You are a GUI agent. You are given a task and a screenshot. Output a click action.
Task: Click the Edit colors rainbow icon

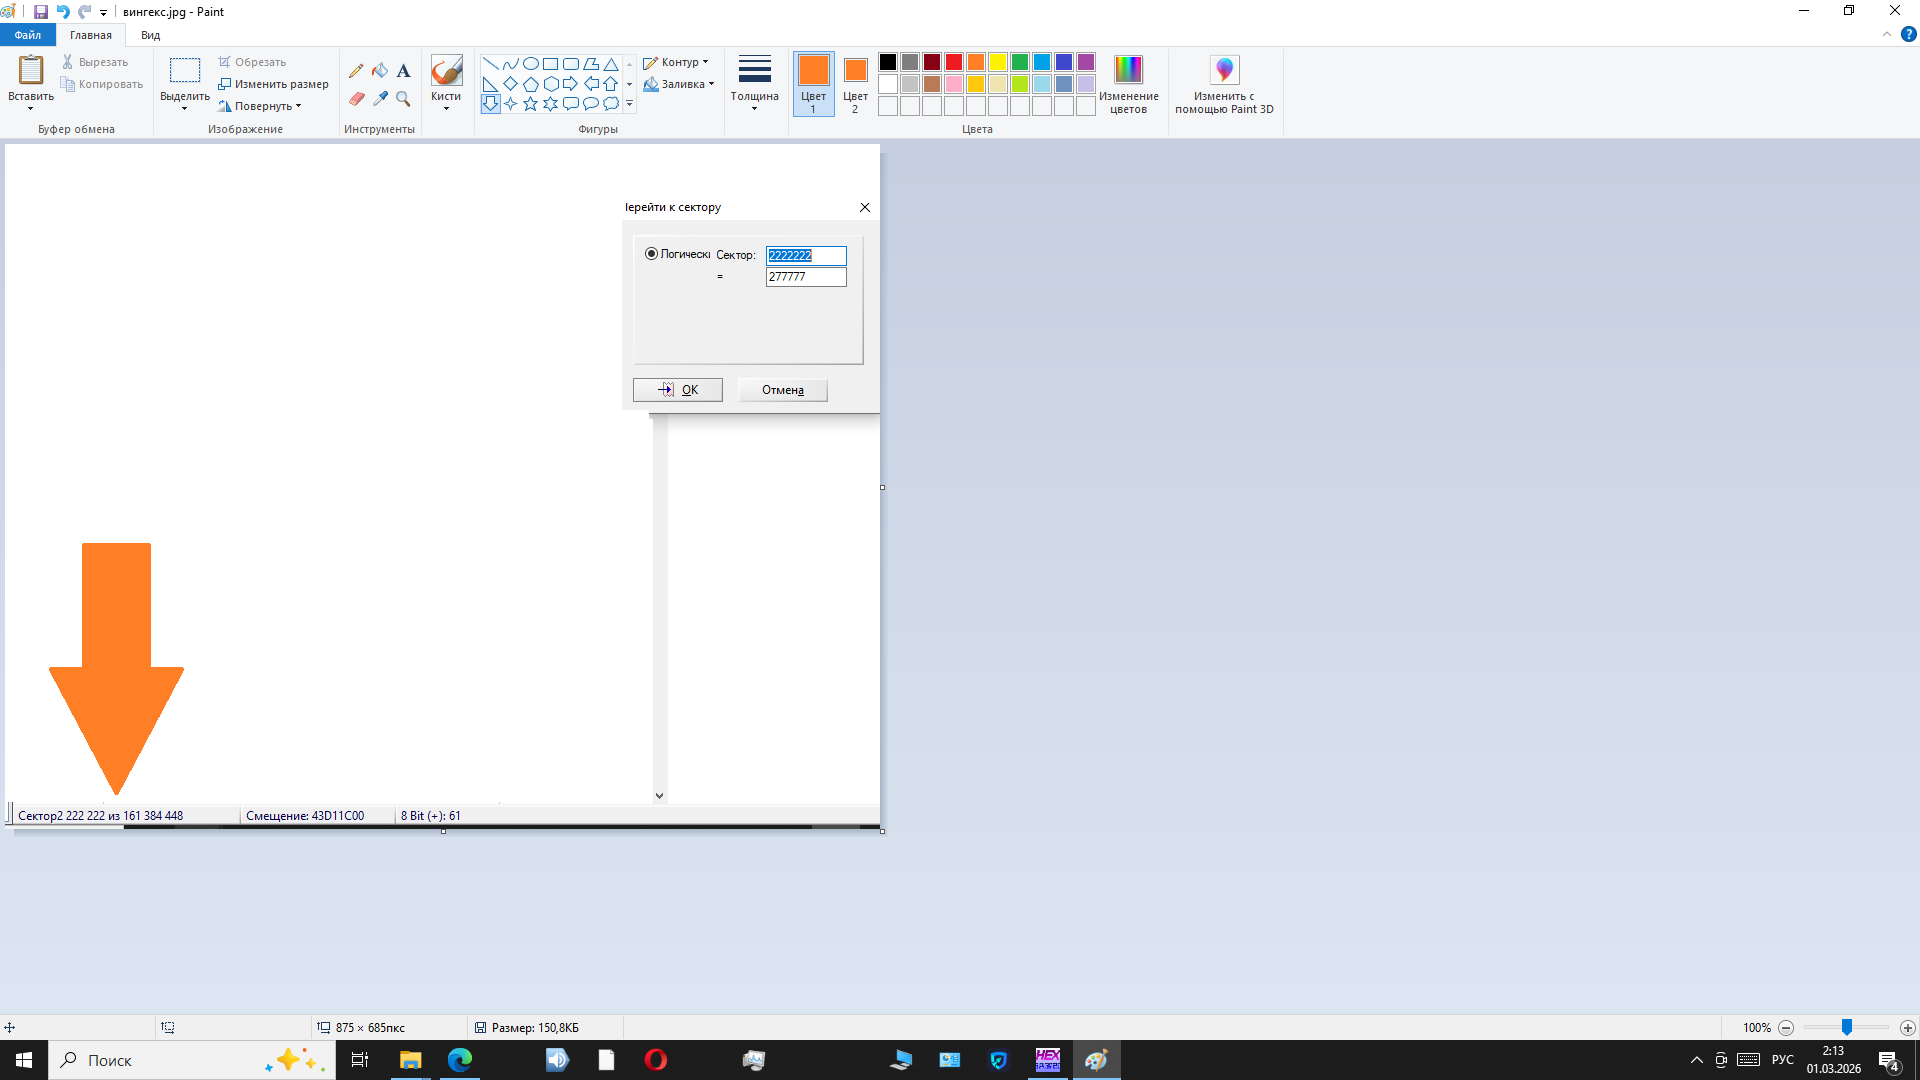tap(1128, 70)
